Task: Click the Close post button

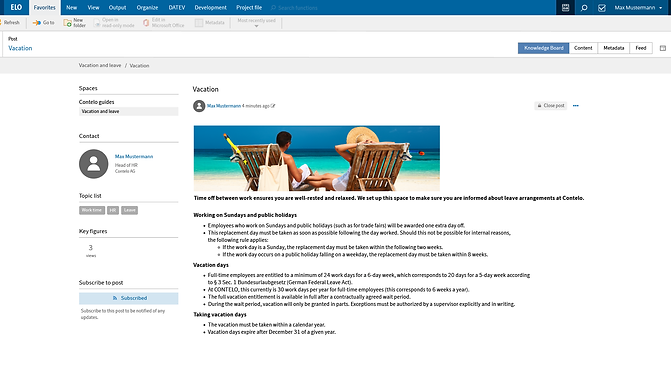Action: [551, 106]
